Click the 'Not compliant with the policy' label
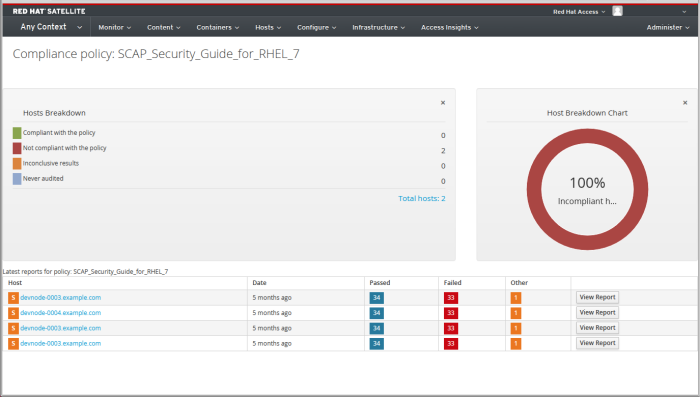700x397 pixels. (65, 148)
